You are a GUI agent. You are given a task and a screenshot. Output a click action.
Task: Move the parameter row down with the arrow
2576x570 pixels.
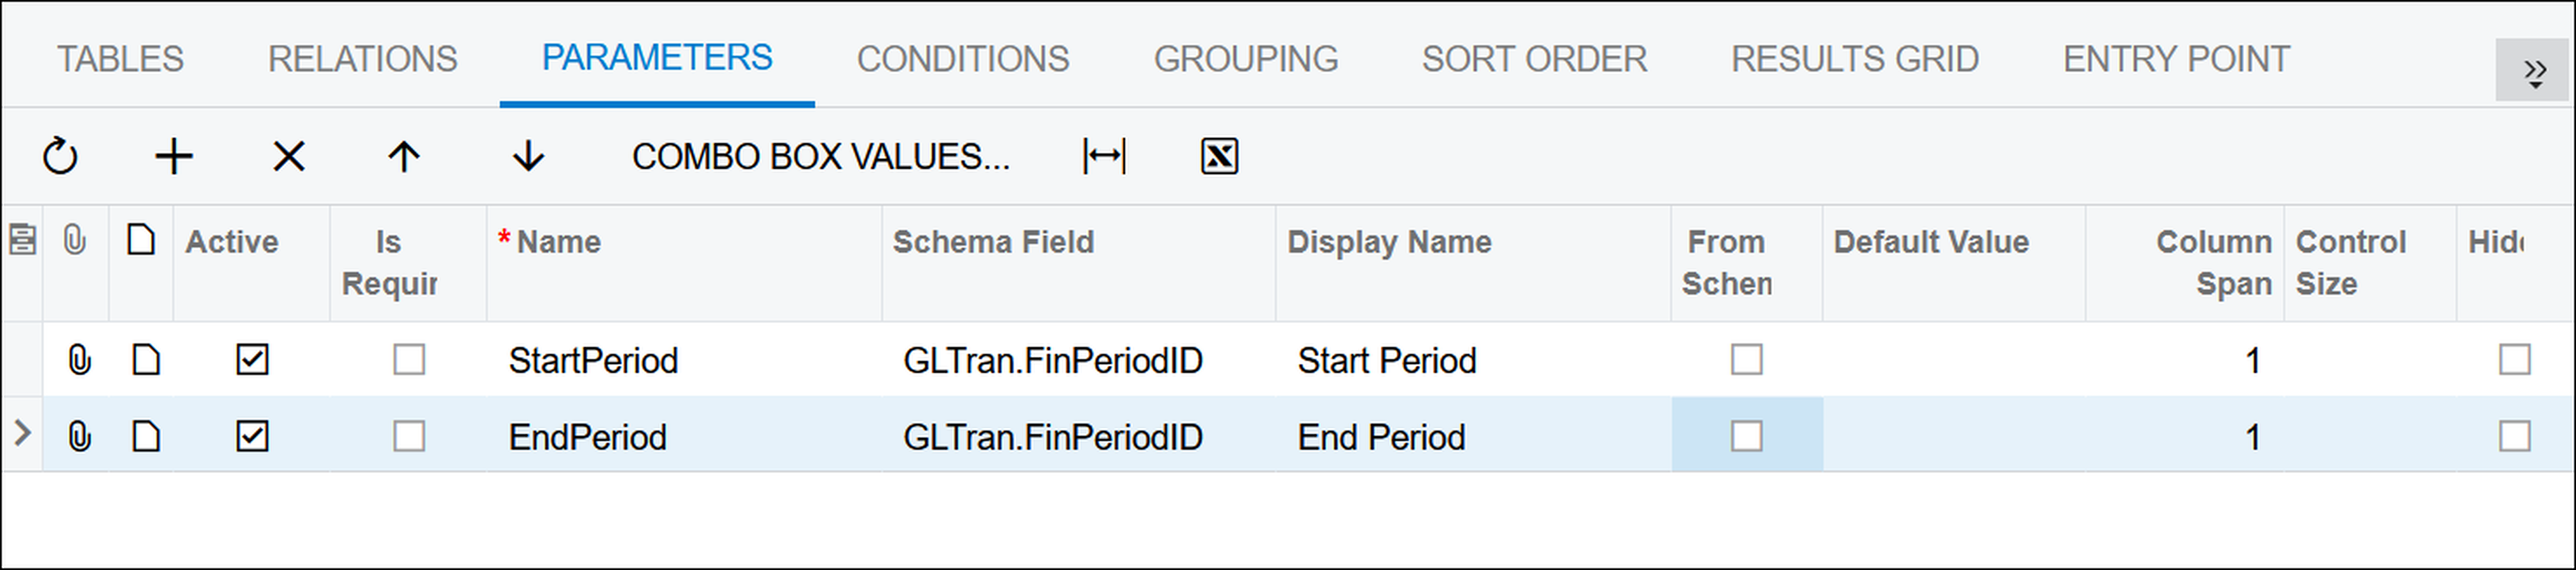click(528, 156)
